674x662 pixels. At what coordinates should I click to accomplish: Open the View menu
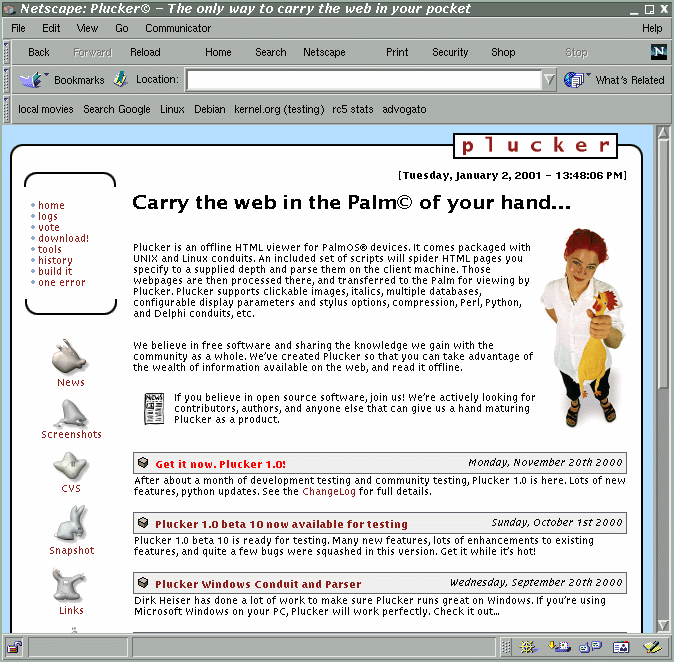pyautogui.click(x=87, y=28)
